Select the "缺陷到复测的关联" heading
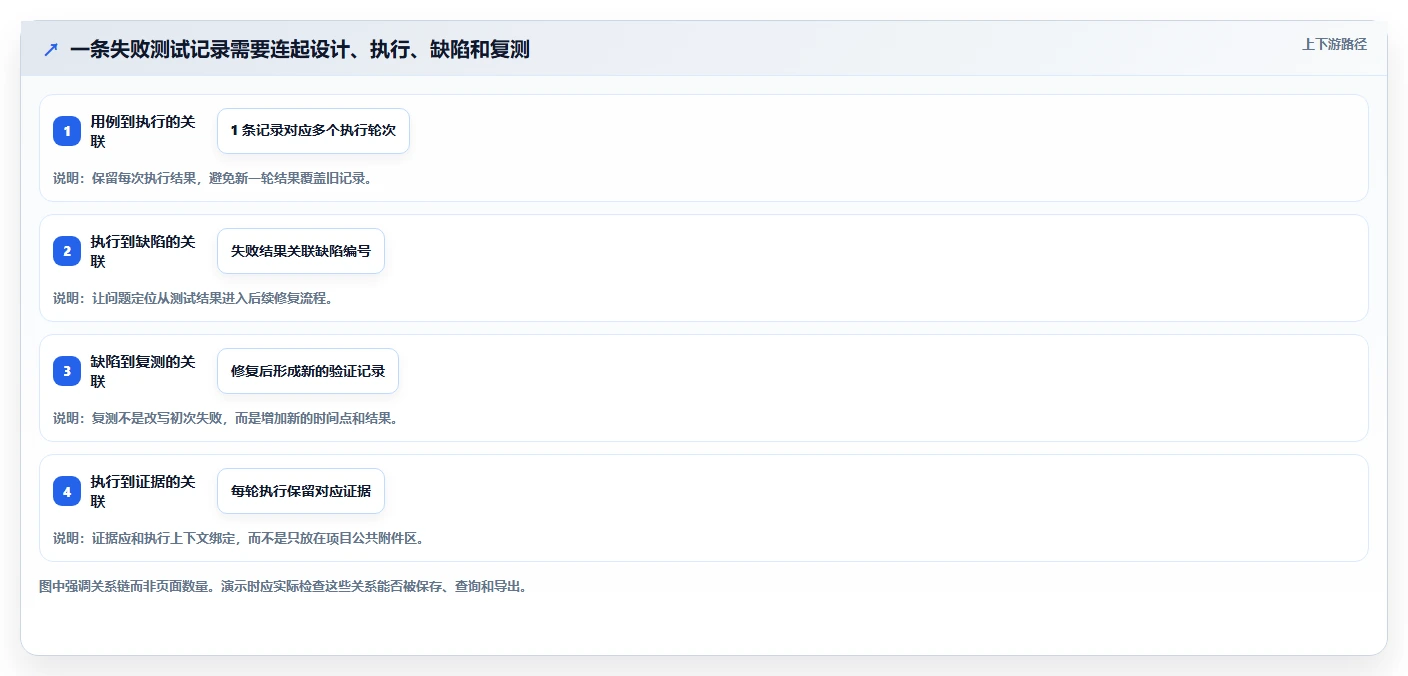Image resolution: width=1408 pixels, height=676 pixels. click(143, 371)
